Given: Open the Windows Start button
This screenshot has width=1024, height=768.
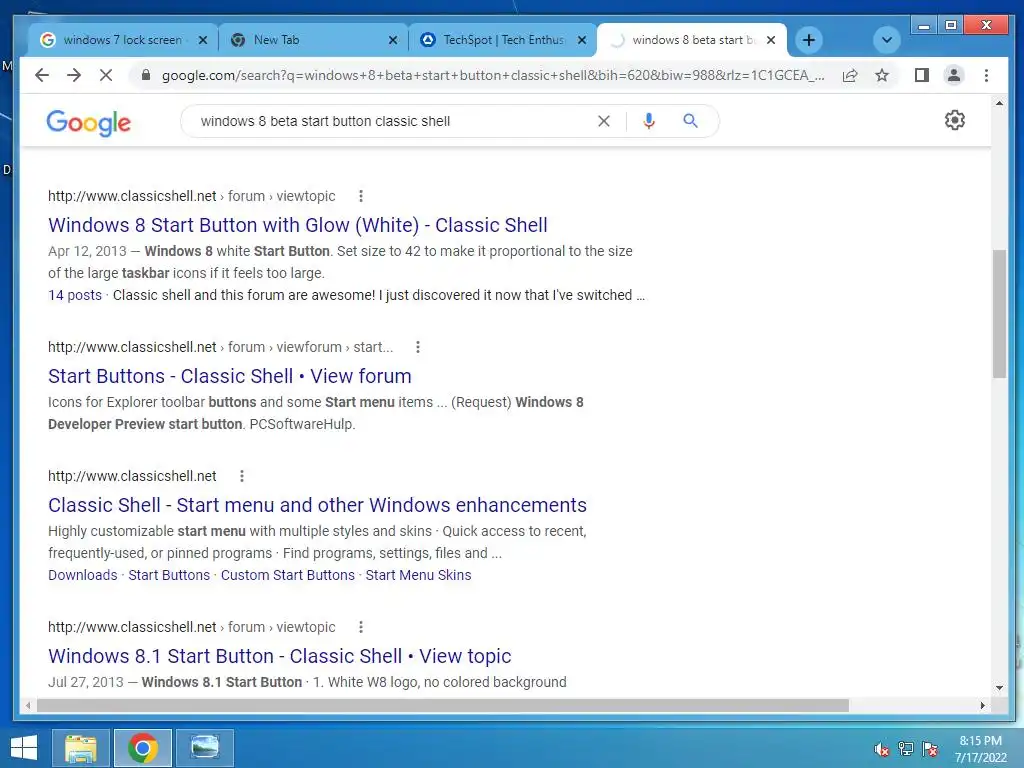Looking at the screenshot, I should click(24, 748).
